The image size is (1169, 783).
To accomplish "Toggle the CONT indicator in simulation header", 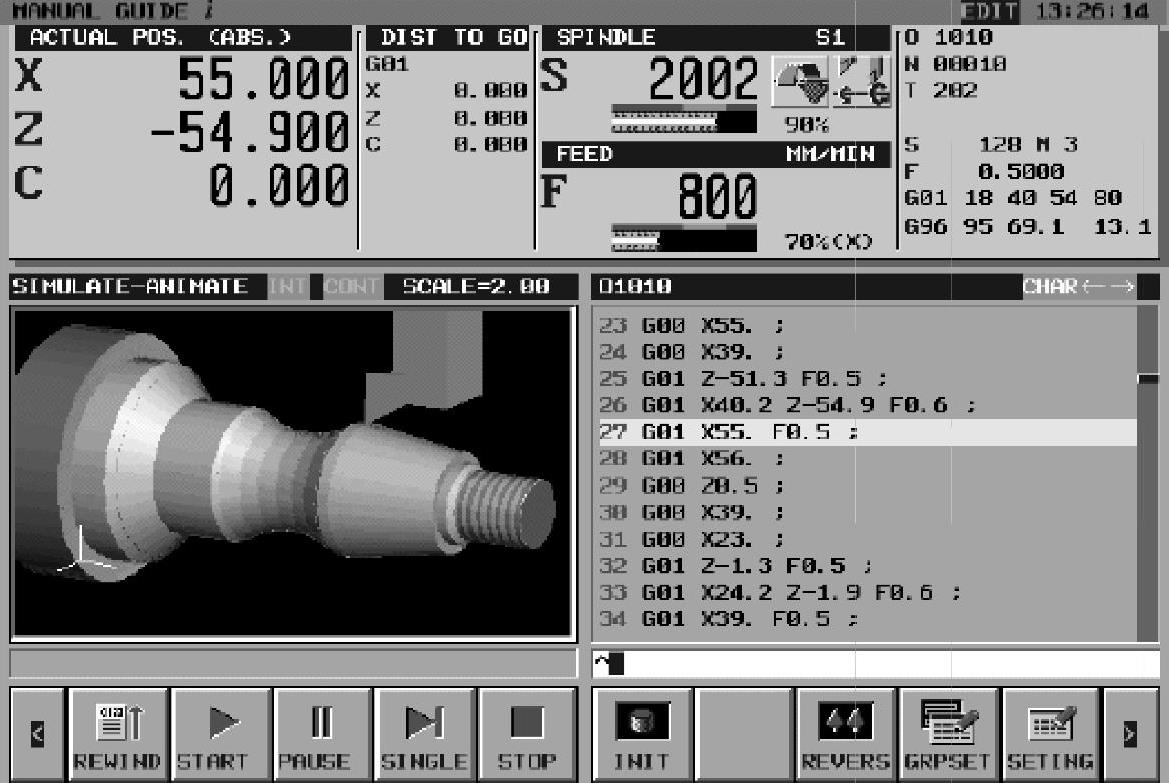I will tap(351, 286).
